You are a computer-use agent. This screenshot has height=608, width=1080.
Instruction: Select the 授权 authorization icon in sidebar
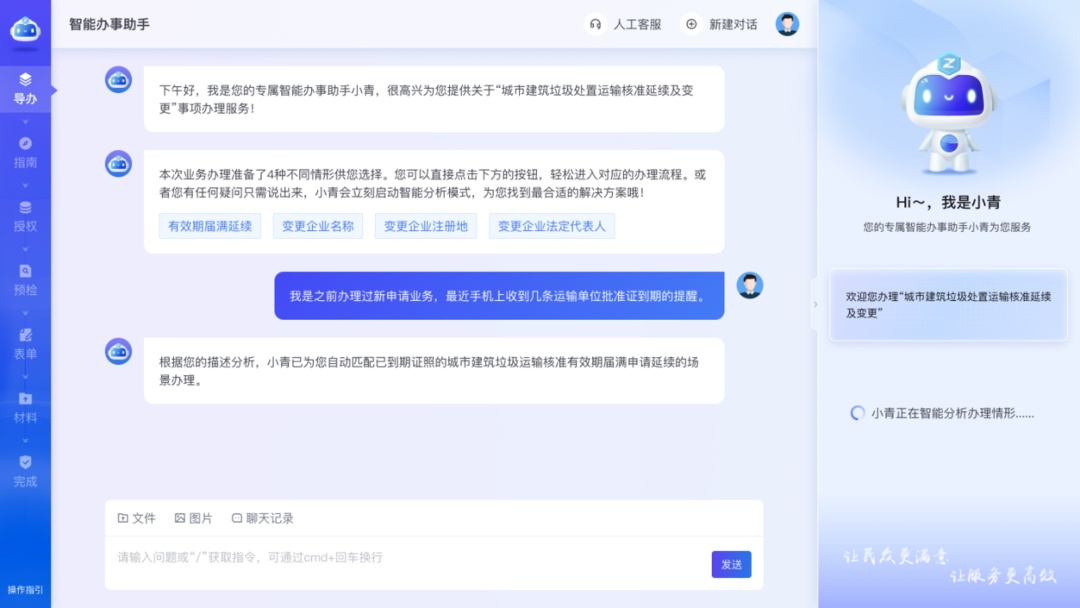tap(25, 208)
